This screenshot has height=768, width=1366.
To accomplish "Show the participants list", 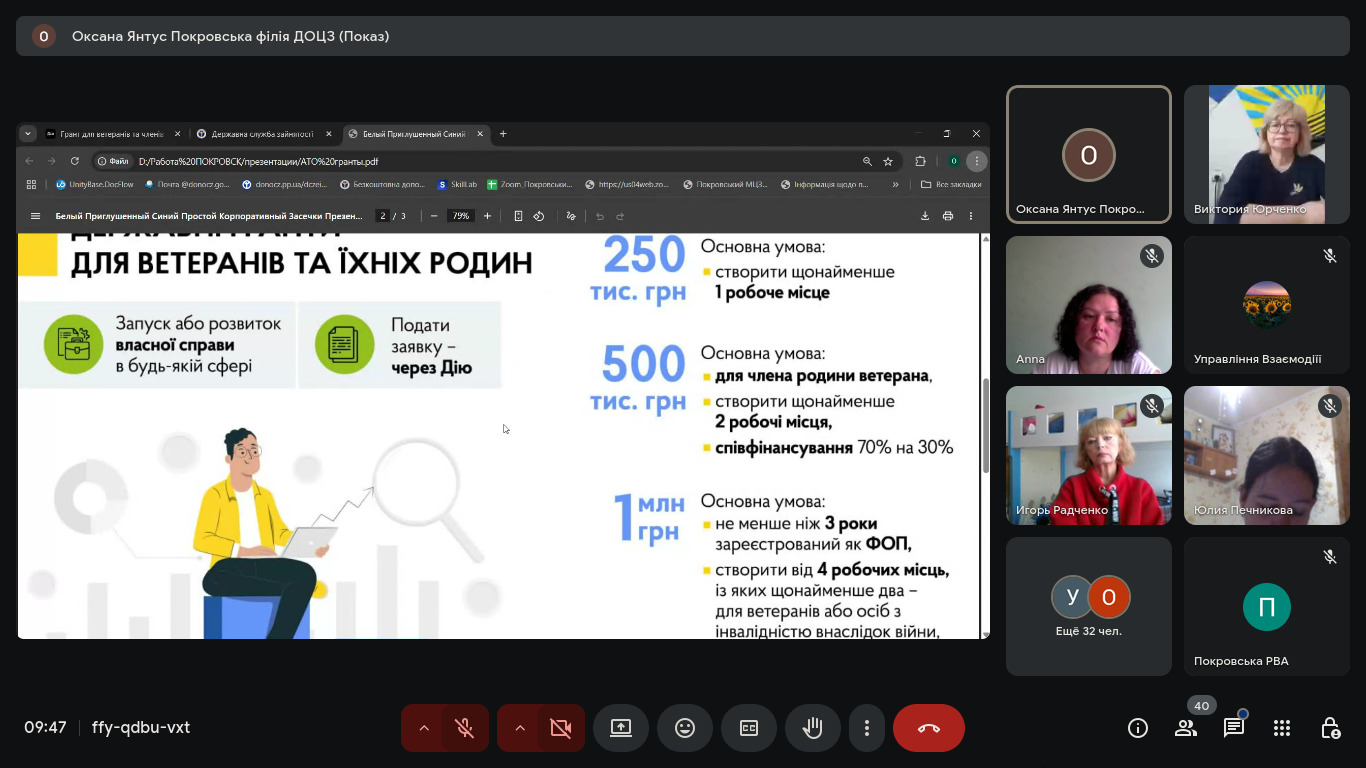I will 1186,728.
